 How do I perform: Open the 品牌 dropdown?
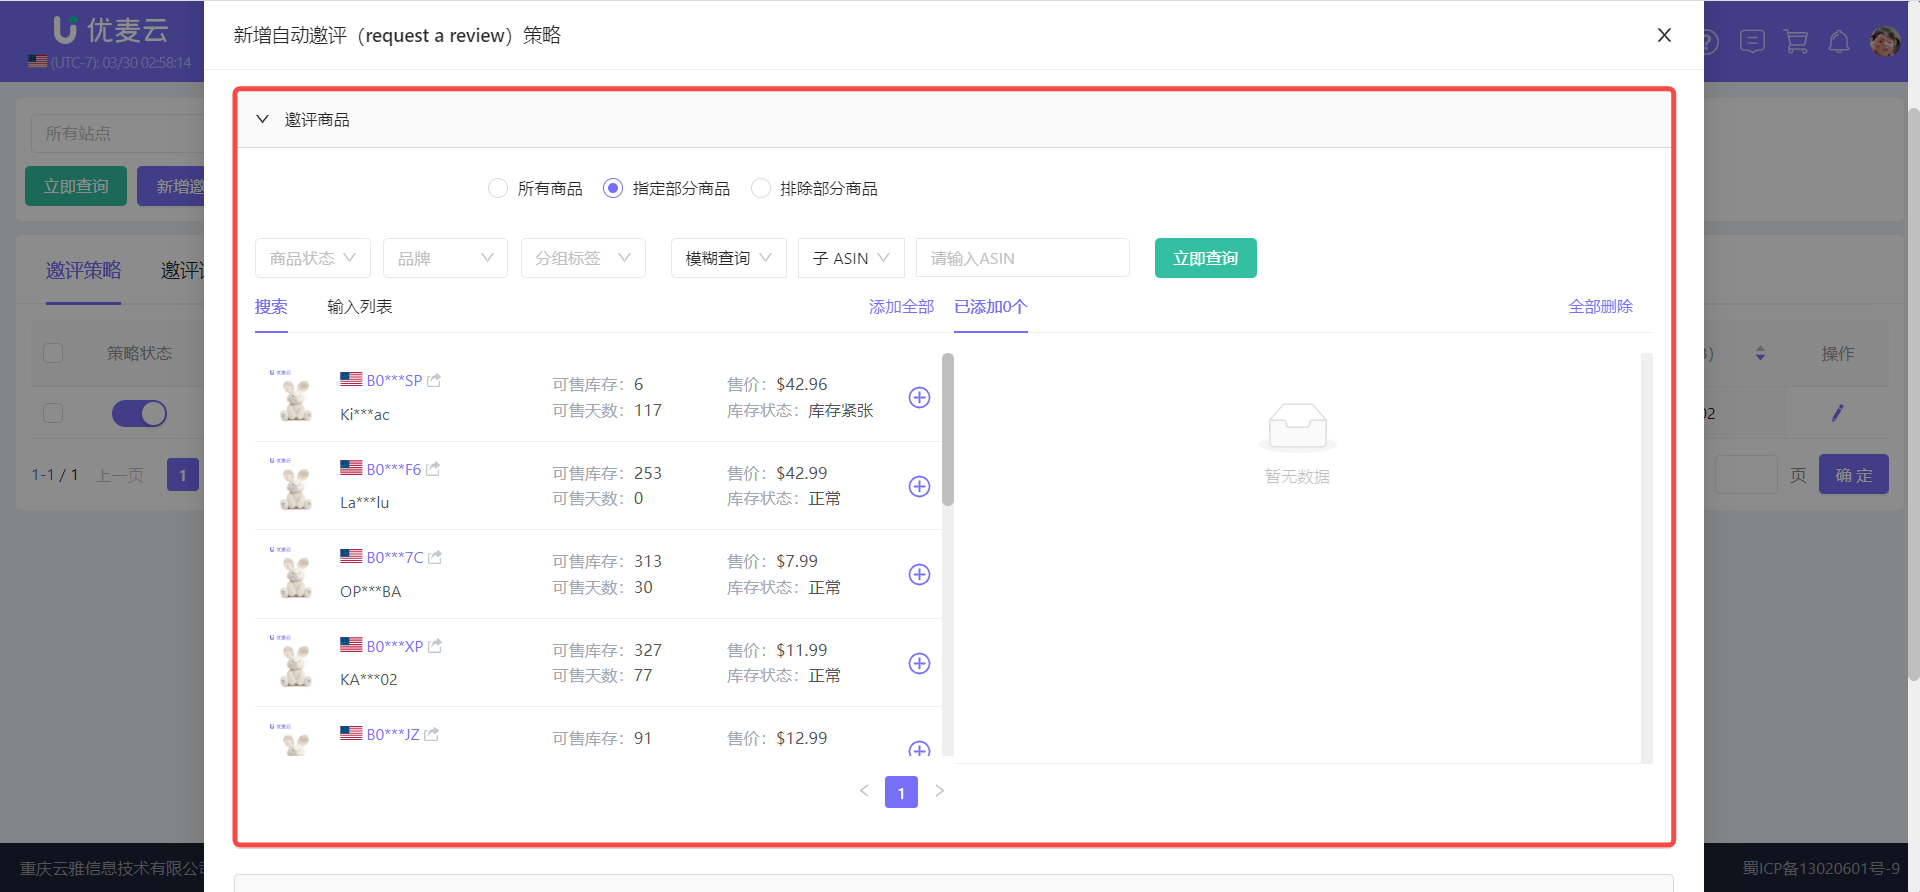(x=445, y=258)
